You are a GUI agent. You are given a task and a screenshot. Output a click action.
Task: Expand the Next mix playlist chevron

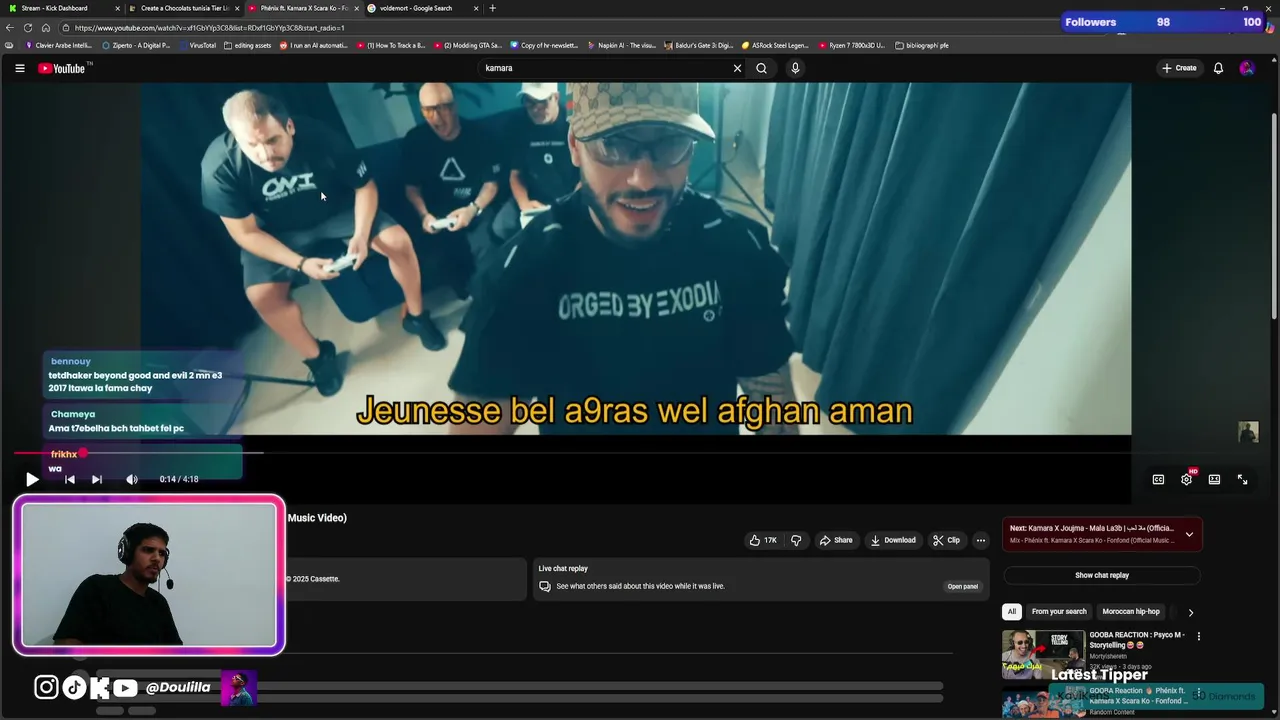tap(1189, 534)
